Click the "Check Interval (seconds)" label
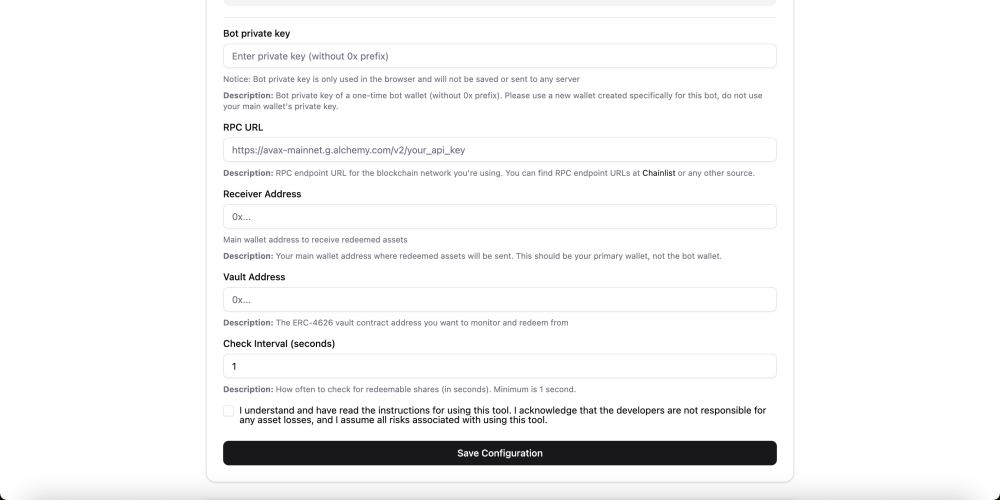Image resolution: width=1000 pixels, height=500 pixels. click(279, 344)
